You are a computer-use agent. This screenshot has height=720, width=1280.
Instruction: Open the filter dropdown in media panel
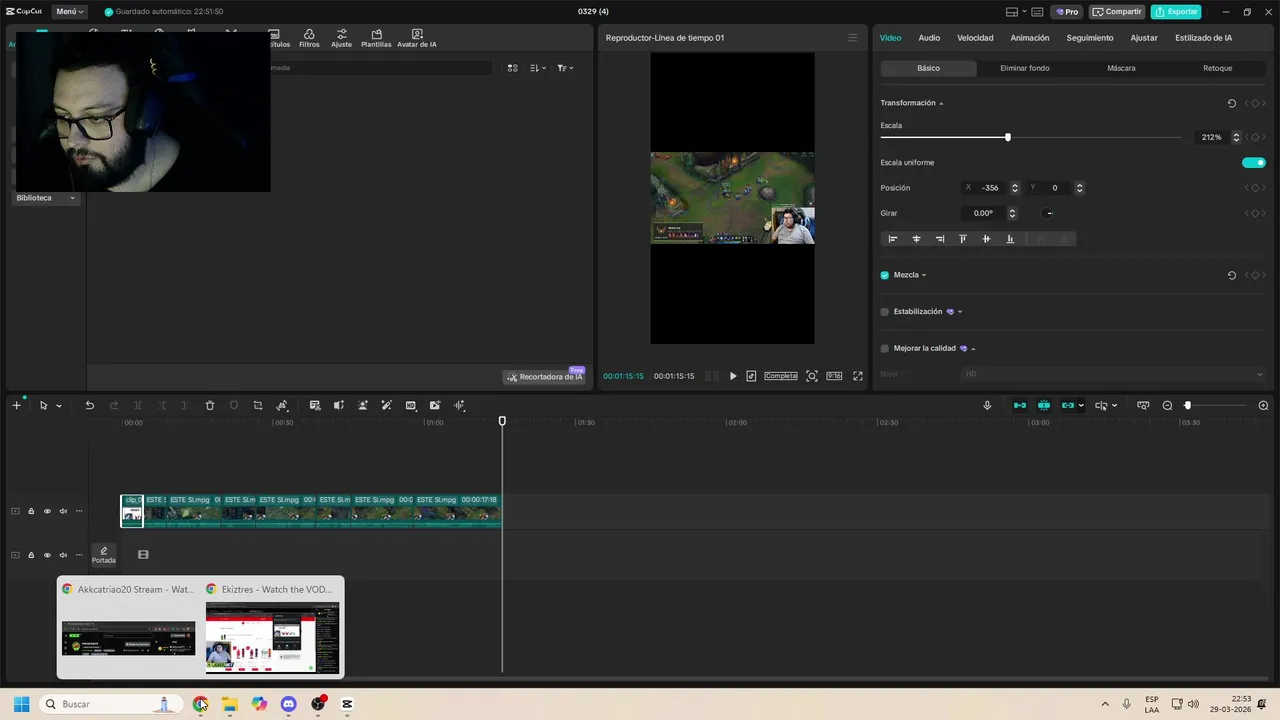pyautogui.click(x=565, y=68)
